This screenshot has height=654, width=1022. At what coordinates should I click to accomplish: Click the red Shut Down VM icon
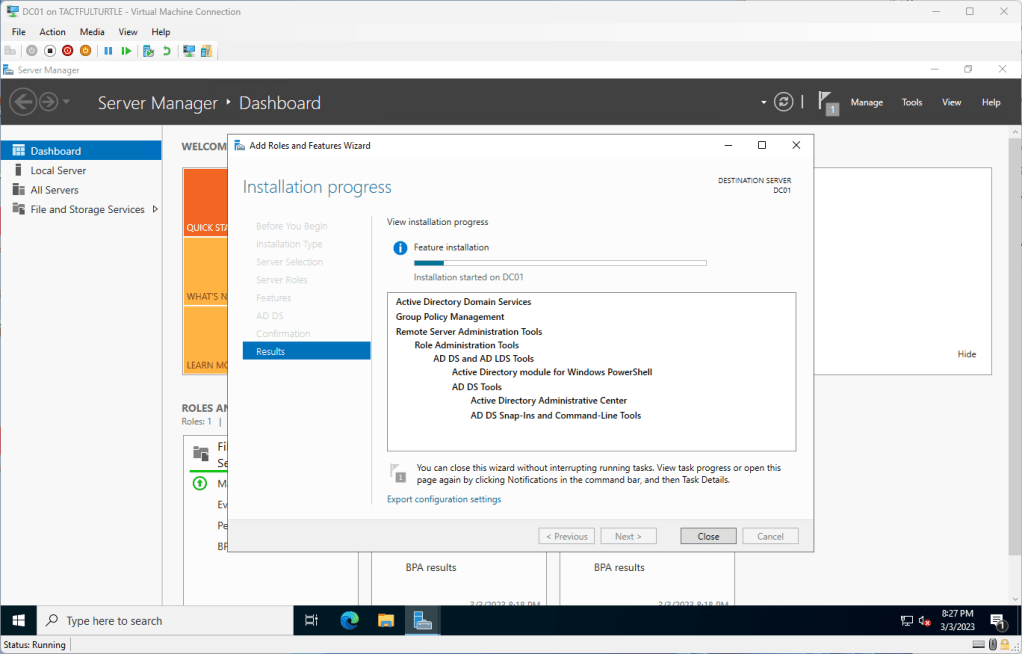tap(67, 51)
